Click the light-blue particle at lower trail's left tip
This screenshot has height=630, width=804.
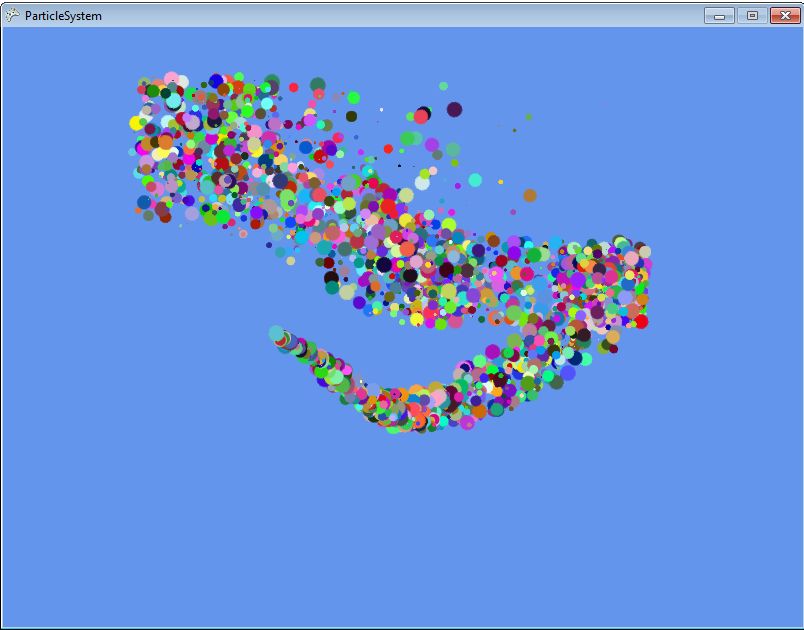276,333
